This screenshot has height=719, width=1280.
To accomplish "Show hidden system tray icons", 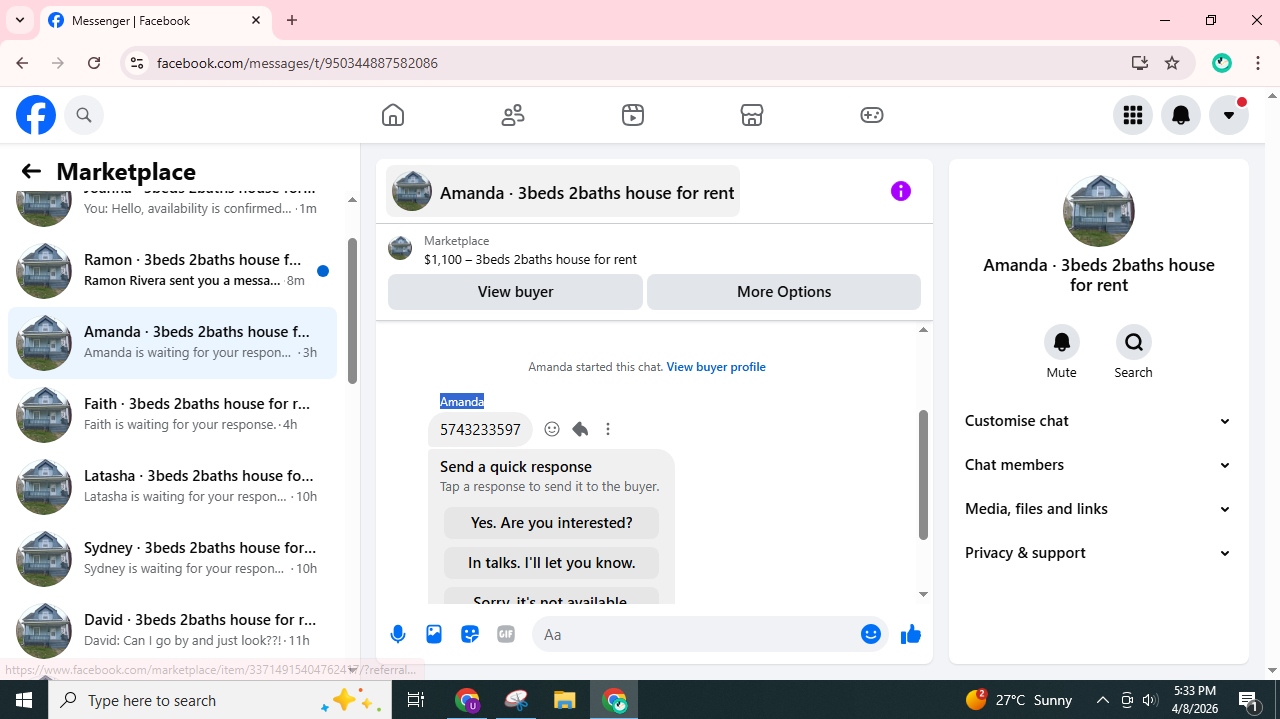I will point(1102,700).
